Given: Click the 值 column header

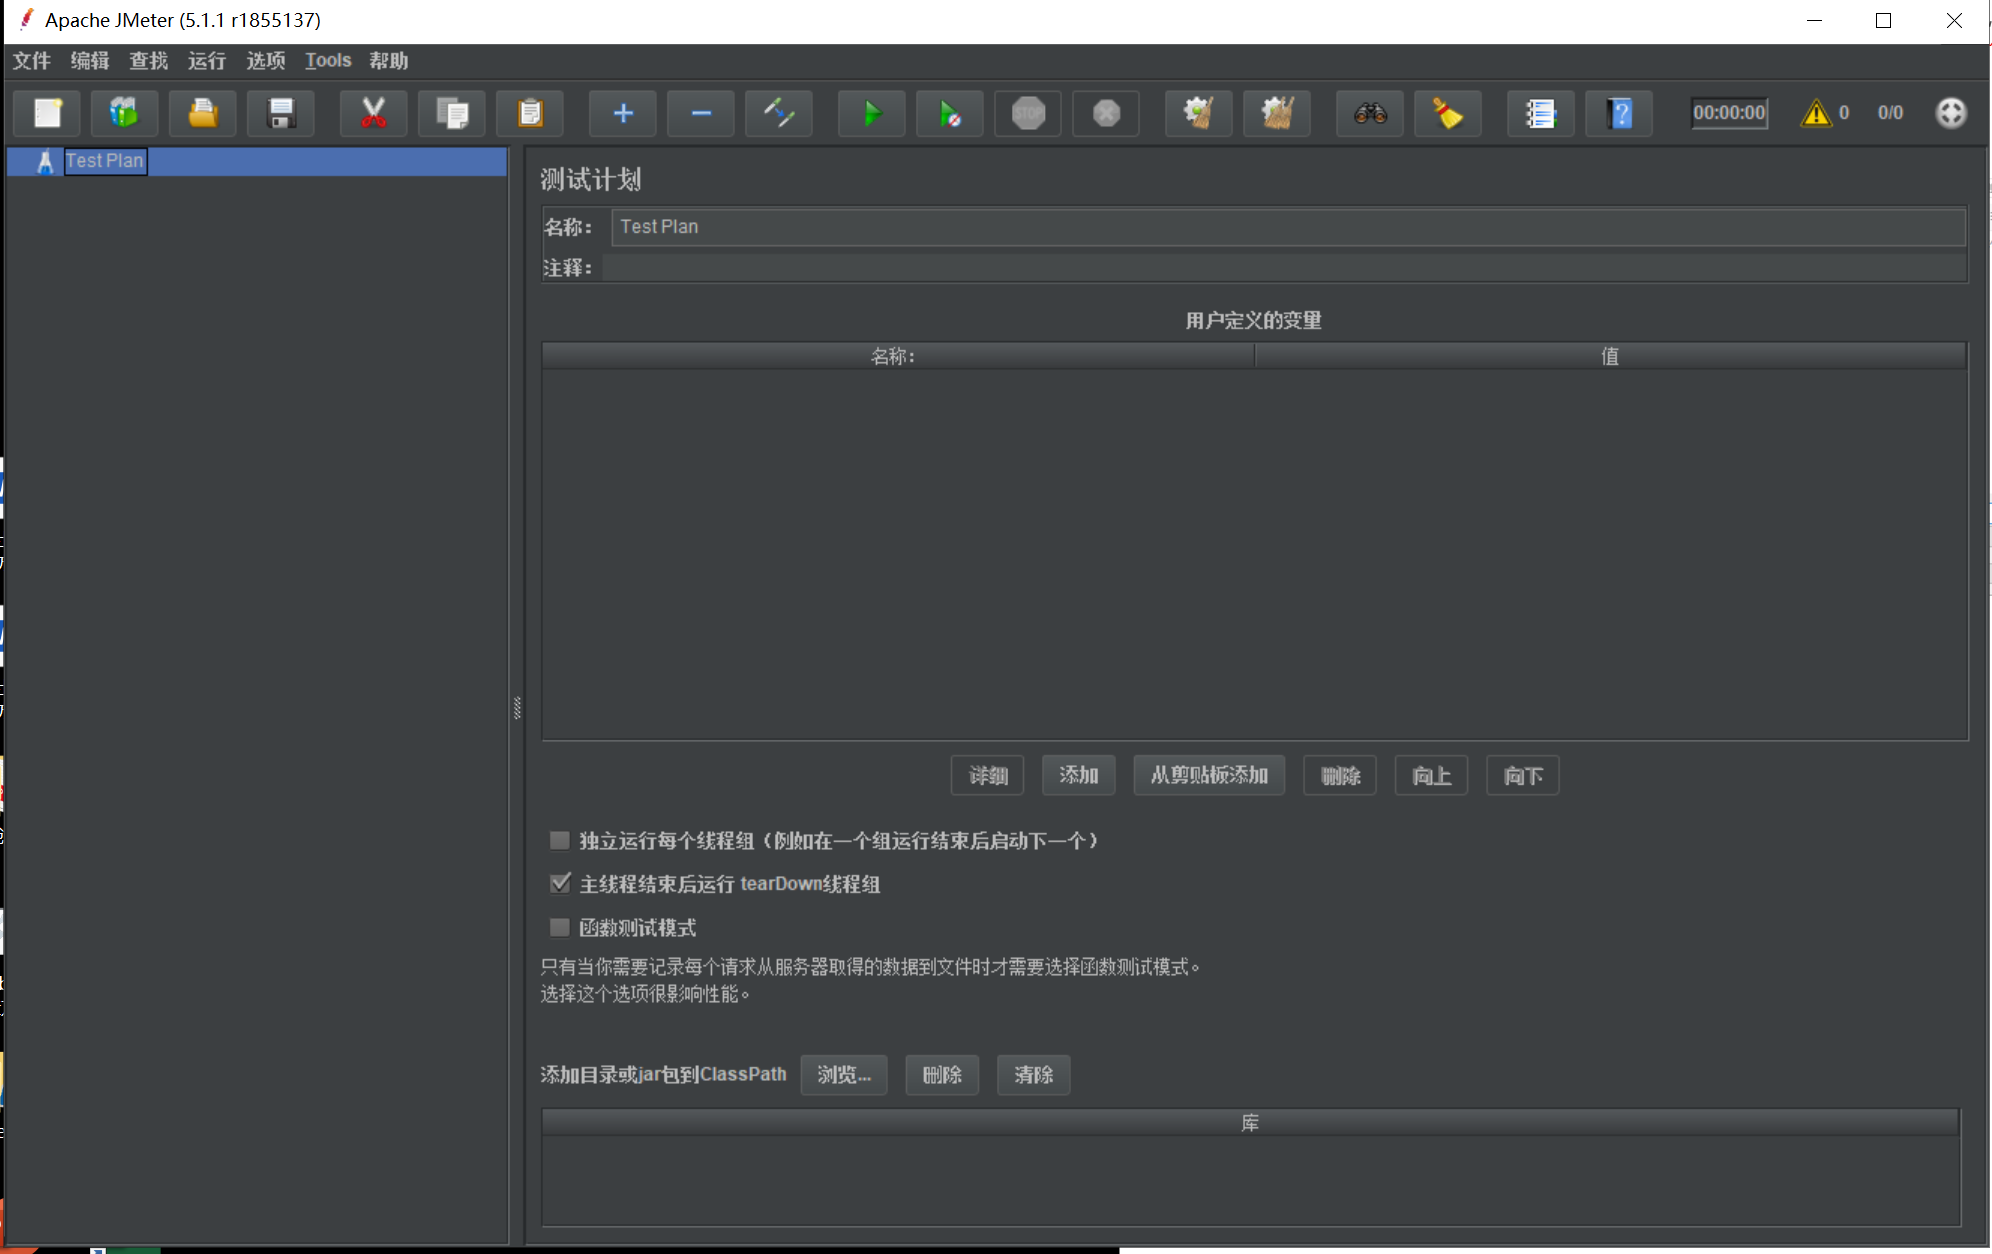Looking at the screenshot, I should click(x=1610, y=356).
